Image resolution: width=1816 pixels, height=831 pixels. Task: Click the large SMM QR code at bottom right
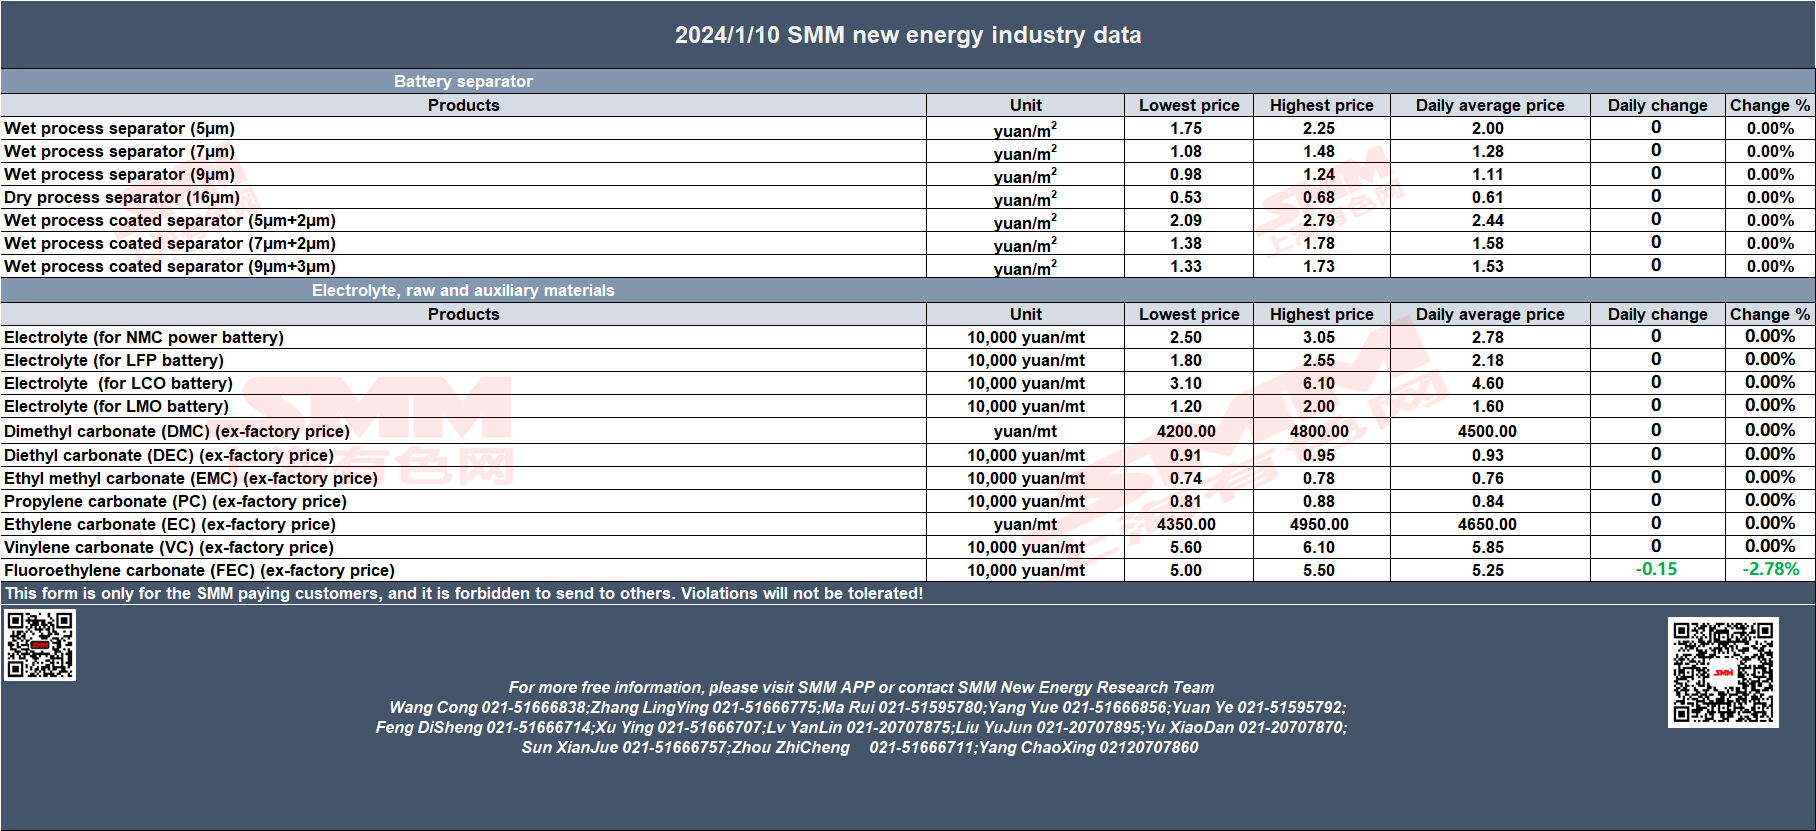click(x=1723, y=672)
